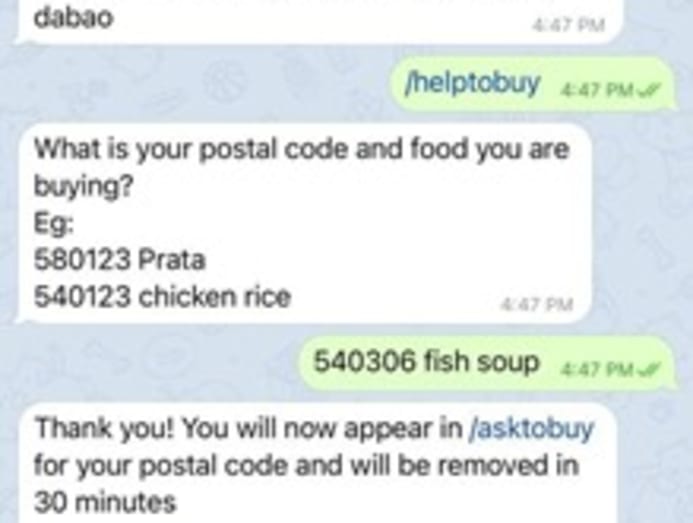Tap the read checkmark on /helptobuy message
693x523 pixels.
tap(651, 92)
